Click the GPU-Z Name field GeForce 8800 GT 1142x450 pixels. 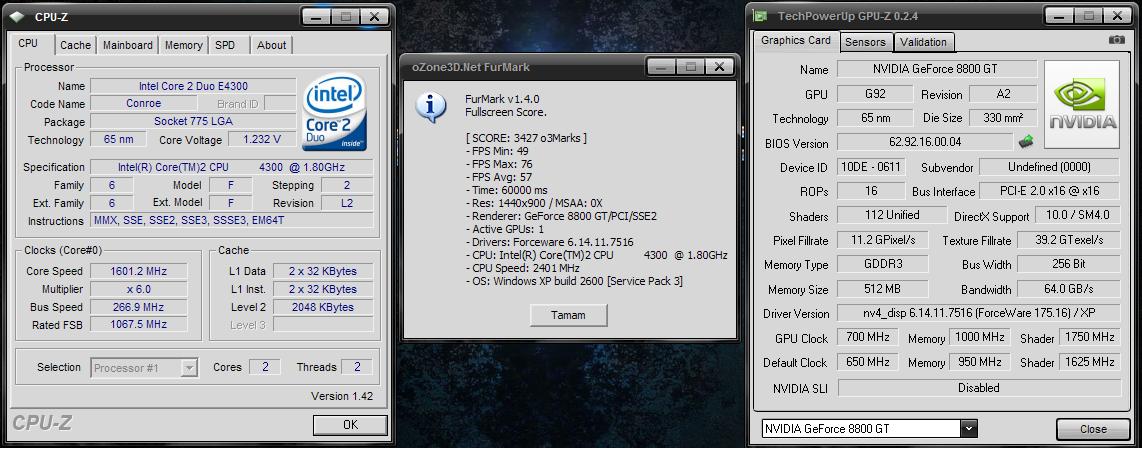click(937, 69)
